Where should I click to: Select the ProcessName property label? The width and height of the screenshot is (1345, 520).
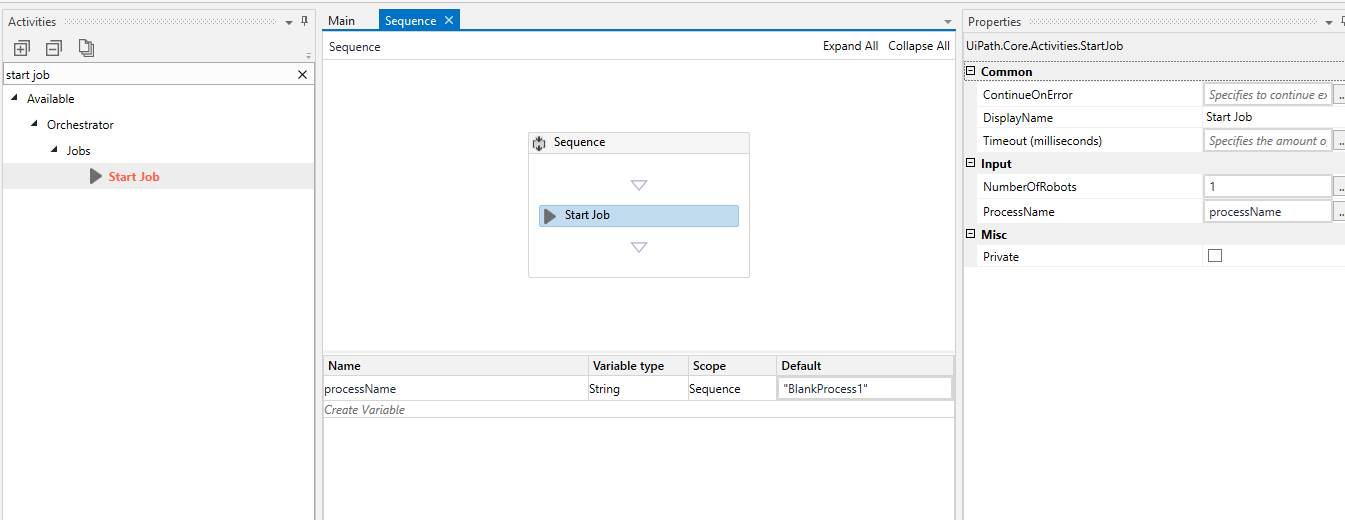point(1019,212)
